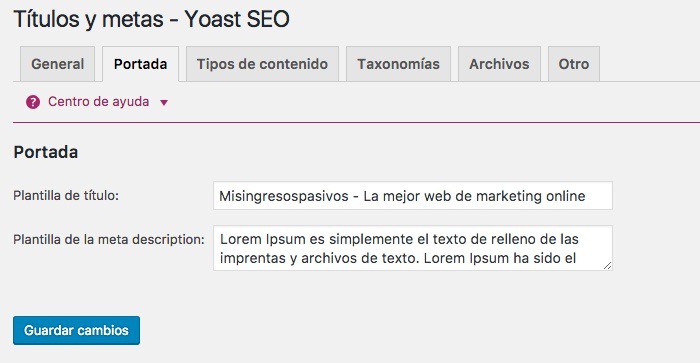
Task: Open the Otro tab
Action: (x=574, y=64)
